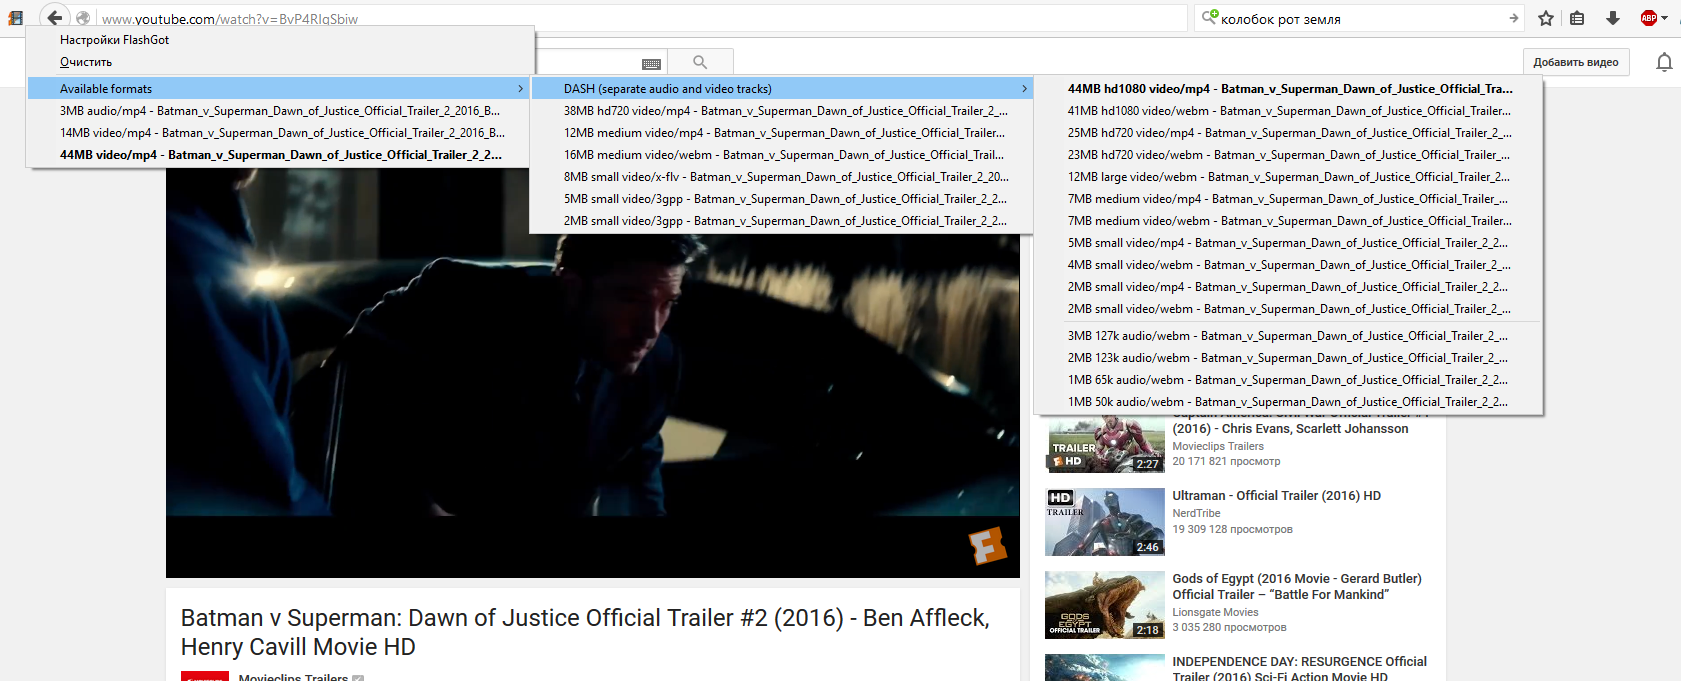
Task: Open Ultraman - Official Trailer (2016) HD title
Action: [x=1276, y=496]
